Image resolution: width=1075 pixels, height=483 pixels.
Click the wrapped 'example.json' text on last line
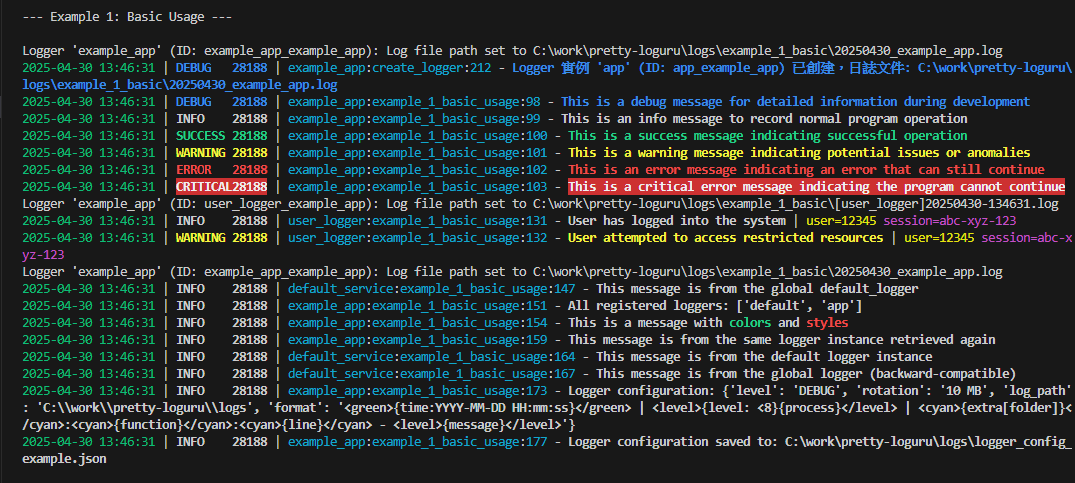click(x=64, y=459)
